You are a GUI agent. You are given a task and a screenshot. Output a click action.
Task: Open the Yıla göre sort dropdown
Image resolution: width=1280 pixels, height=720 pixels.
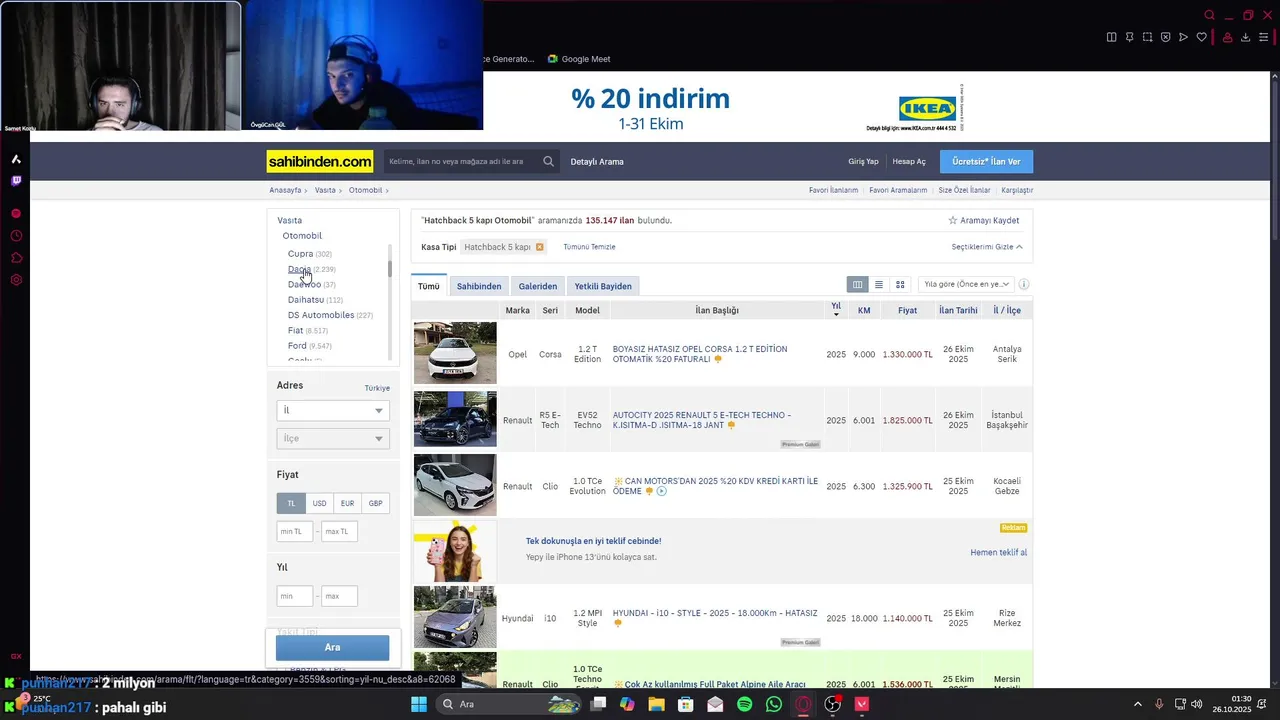(x=966, y=284)
